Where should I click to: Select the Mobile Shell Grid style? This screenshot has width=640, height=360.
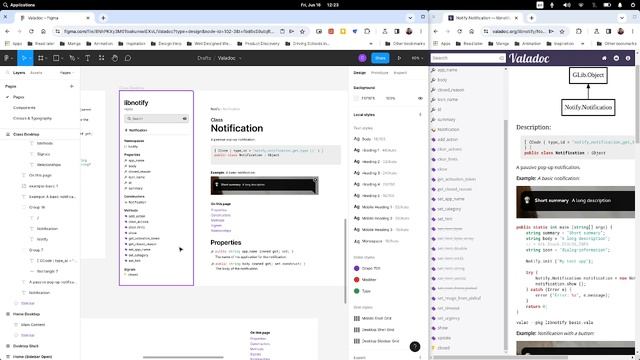click(373, 318)
